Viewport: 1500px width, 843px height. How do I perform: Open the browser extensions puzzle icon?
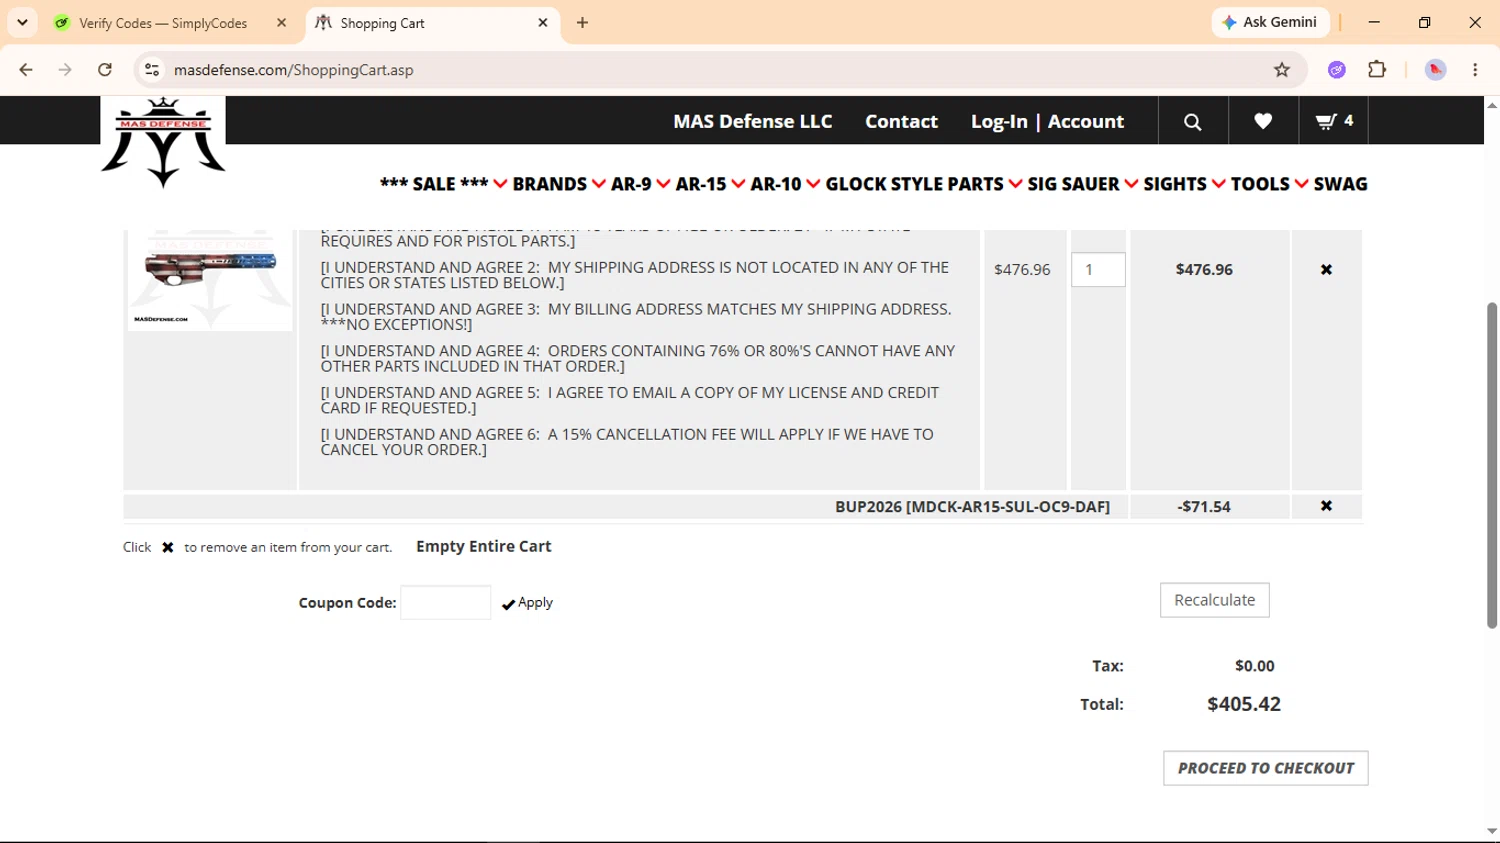[1377, 70]
